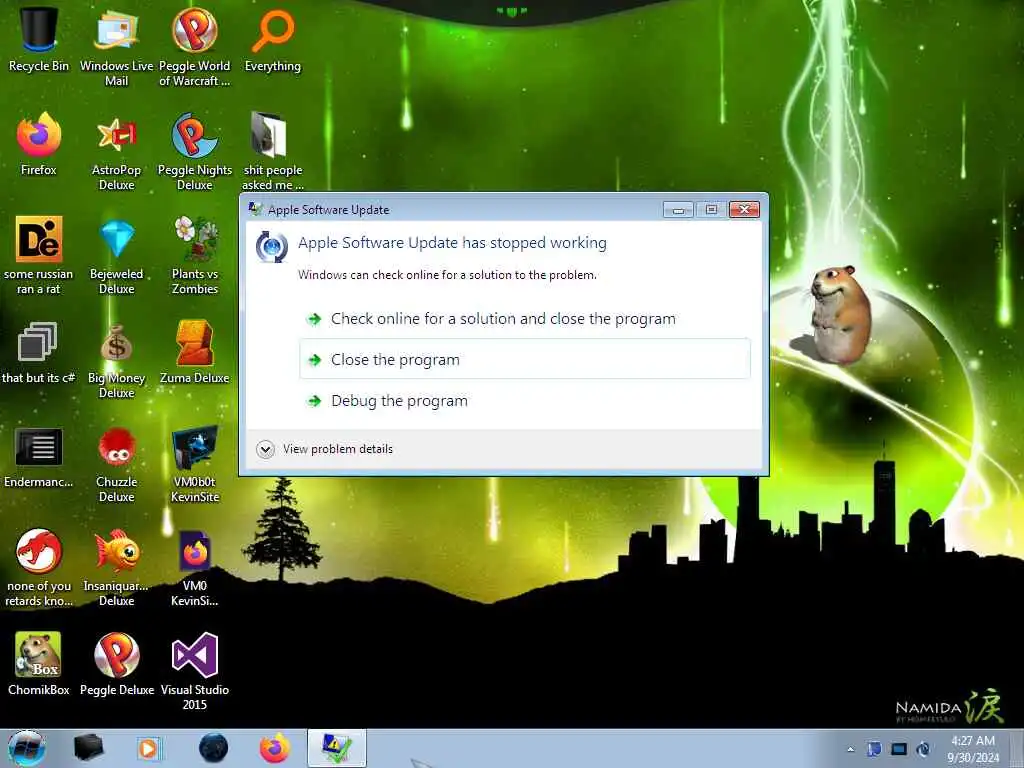Click the 'View problem details' text
1024x768 pixels.
tap(338, 449)
